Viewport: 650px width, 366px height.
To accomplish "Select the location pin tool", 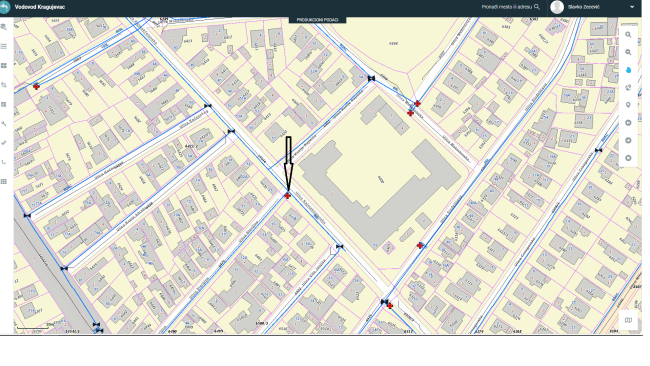I will pyautogui.click(x=628, y=105).
